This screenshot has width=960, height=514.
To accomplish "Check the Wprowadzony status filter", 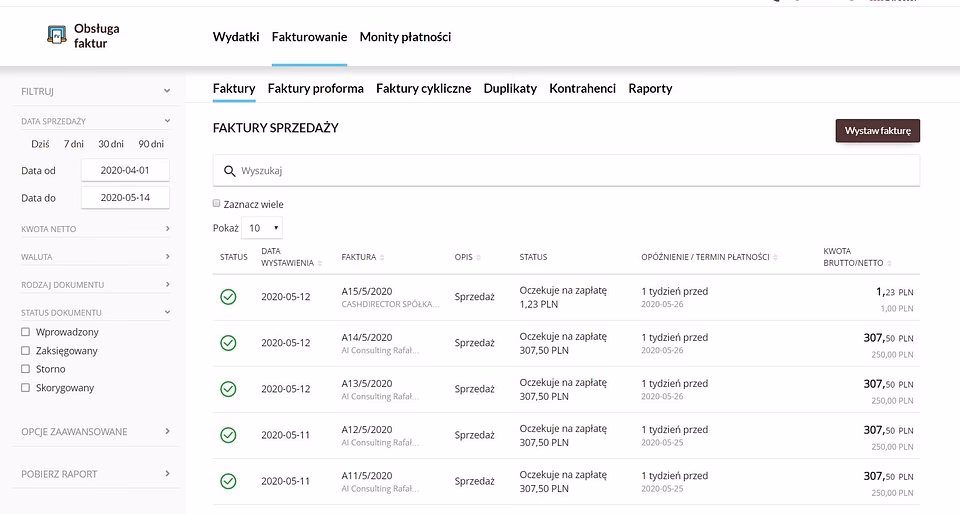I will point(26,332).
